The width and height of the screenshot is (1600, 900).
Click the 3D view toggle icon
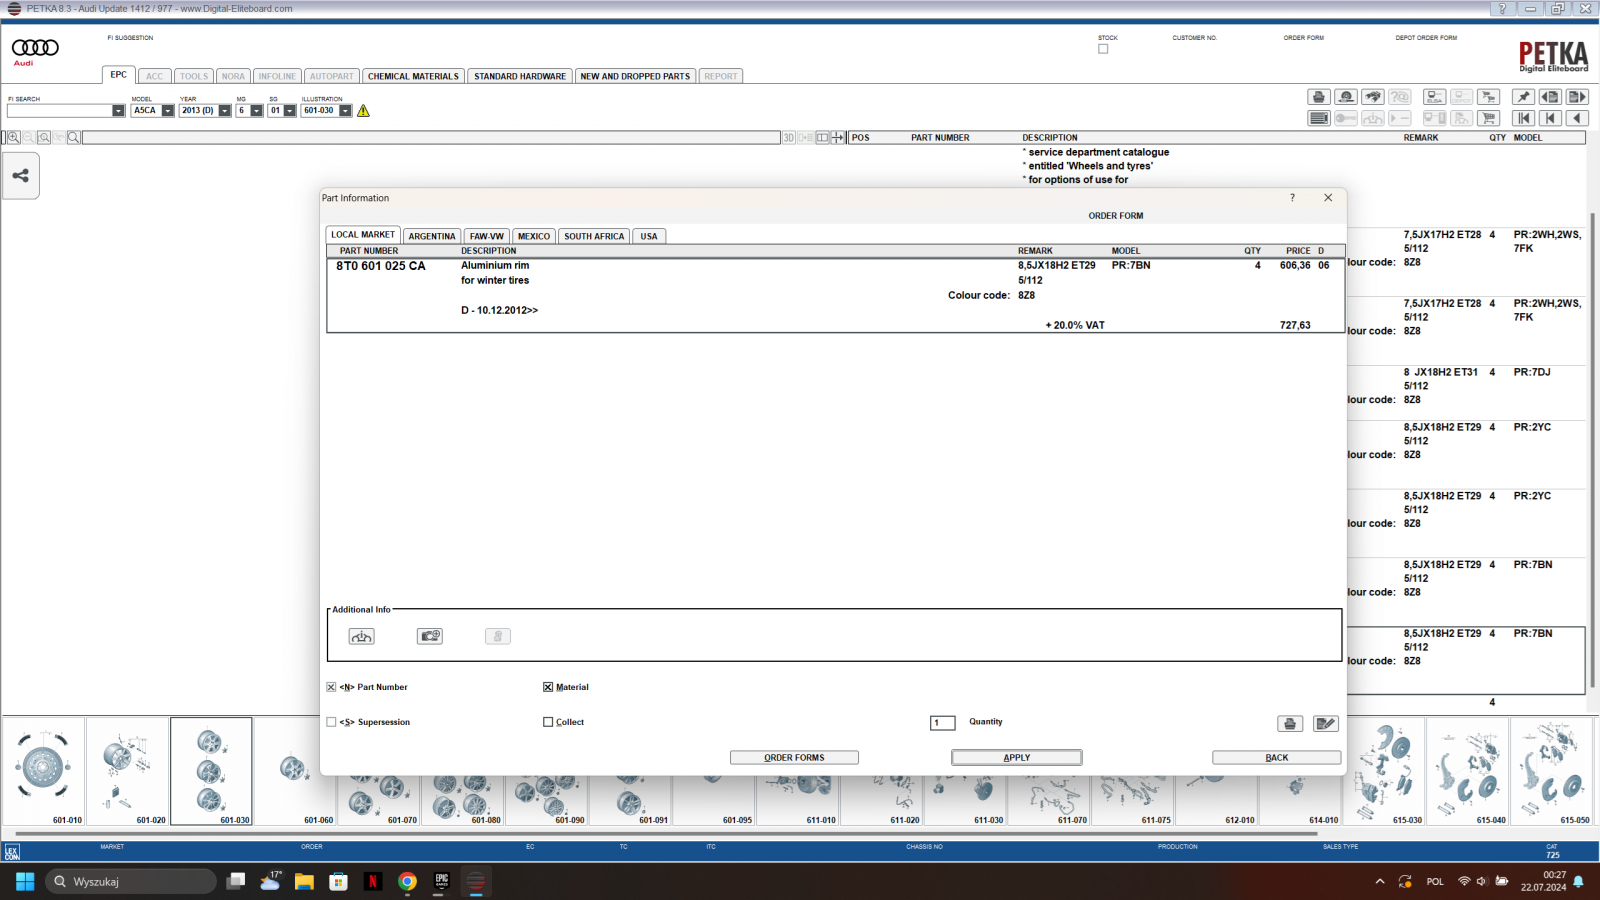tap(789, 137)
